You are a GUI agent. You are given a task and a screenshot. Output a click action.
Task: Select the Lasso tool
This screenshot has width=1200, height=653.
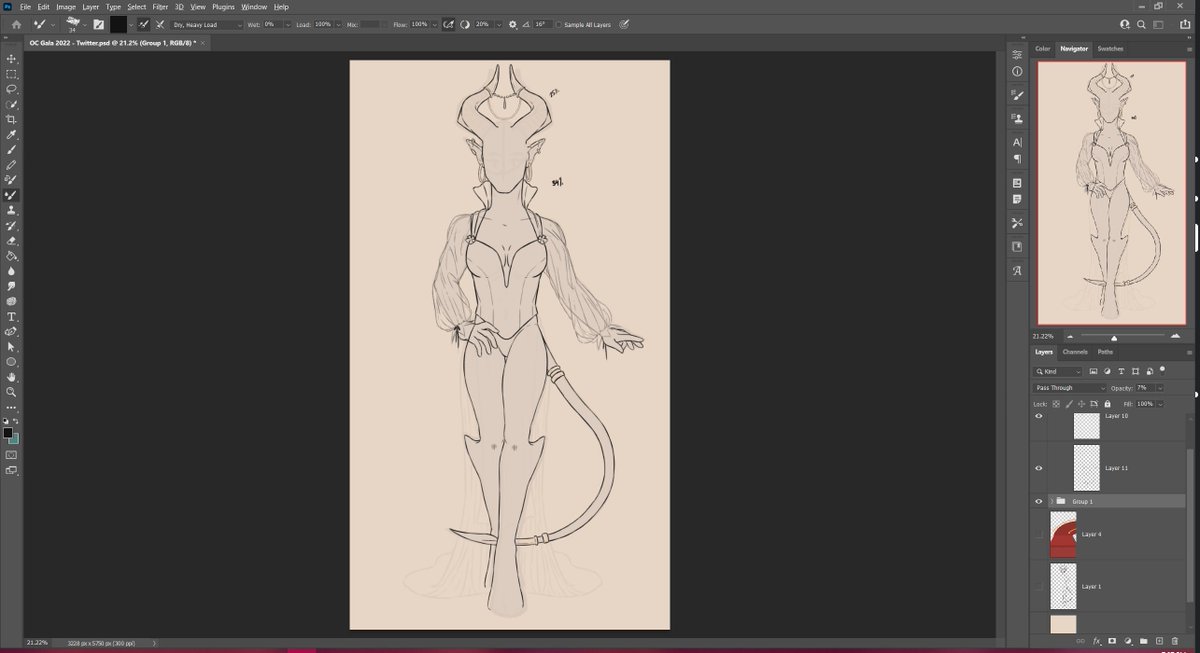[12, 89]
